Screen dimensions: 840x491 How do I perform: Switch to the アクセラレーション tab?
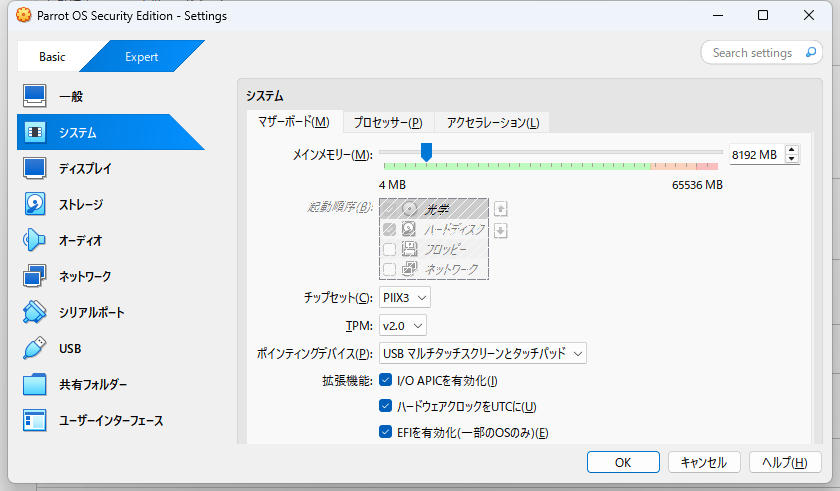pyautogui.click(x=493, y=123)
